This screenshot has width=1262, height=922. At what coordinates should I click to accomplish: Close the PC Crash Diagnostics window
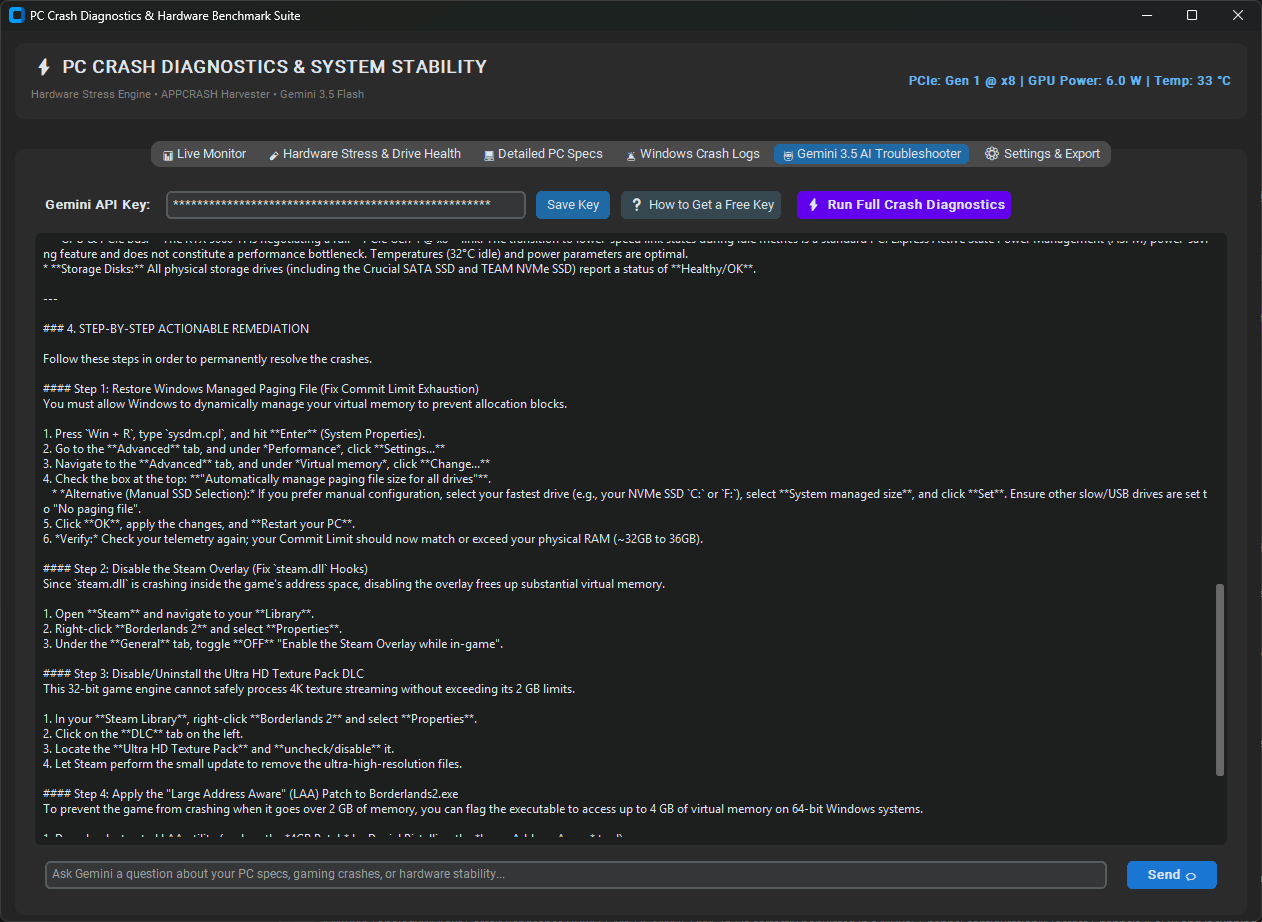tap(1238, 15)
